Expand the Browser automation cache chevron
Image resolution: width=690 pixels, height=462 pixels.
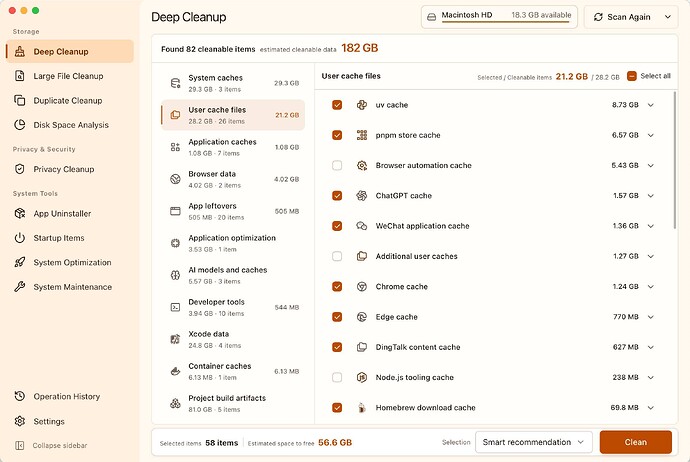pyautogui.click(x=651, y=165)
